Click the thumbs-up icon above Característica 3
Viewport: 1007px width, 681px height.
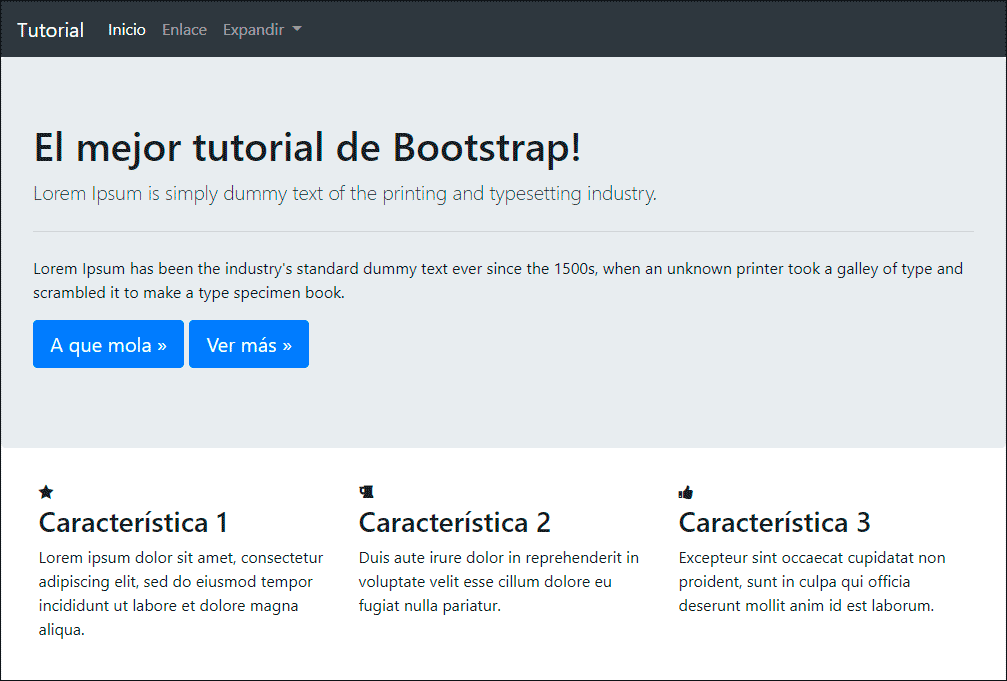pos(686,493)
